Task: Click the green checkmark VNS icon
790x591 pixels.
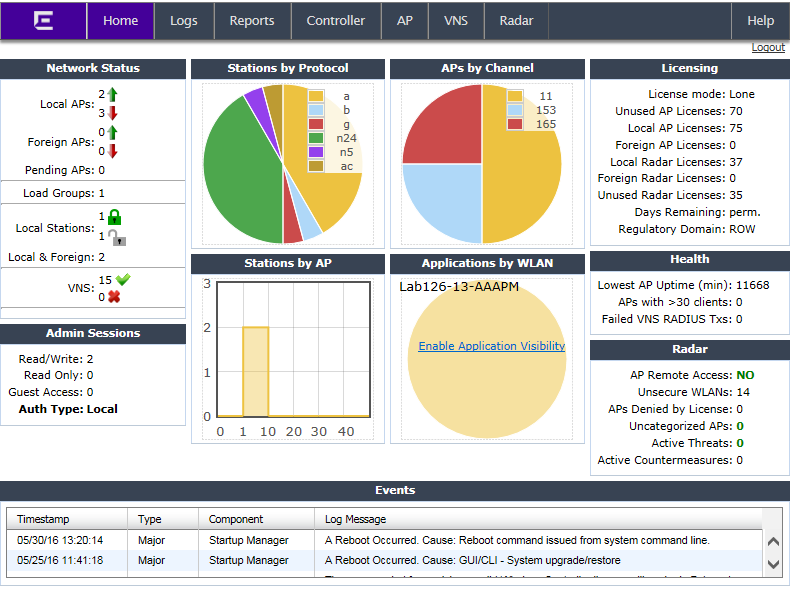Action: point(123,280)
